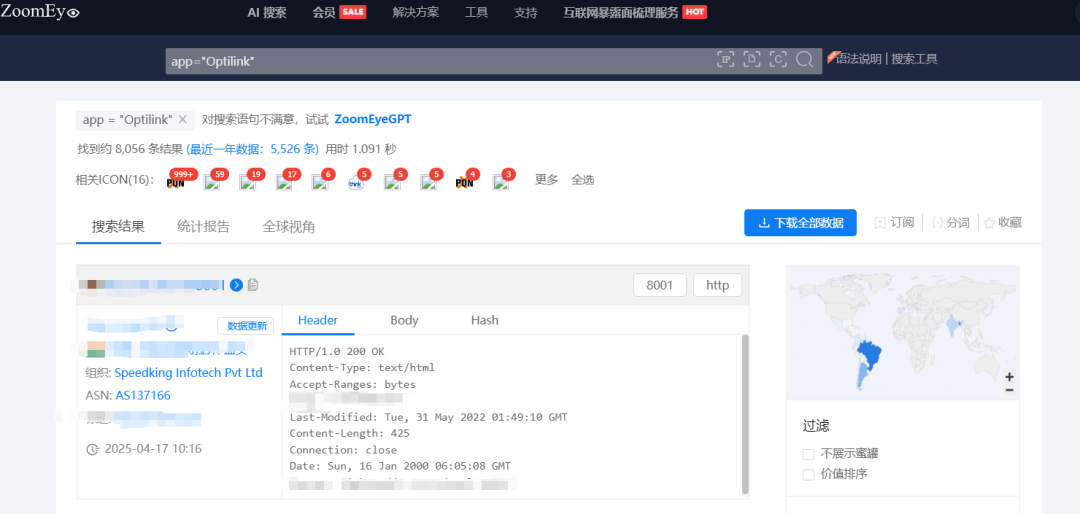Click the copy document icon beside IP

(x=253, y=285)
